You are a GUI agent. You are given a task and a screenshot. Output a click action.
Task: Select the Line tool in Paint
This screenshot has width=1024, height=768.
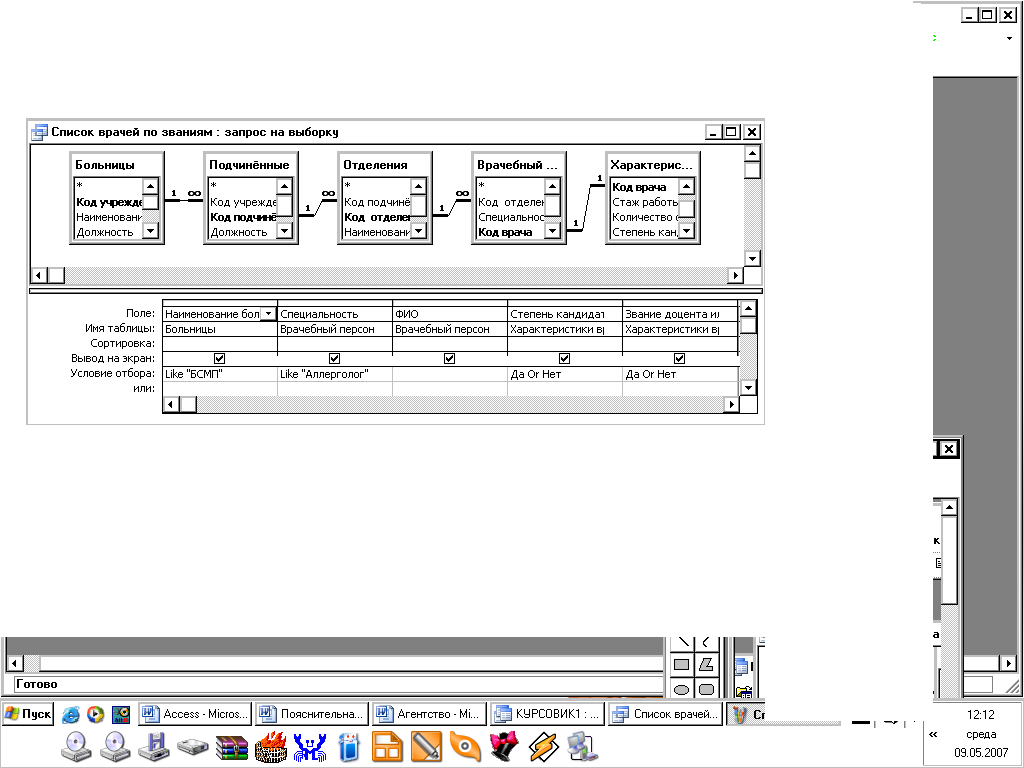(x=681, y=643)
